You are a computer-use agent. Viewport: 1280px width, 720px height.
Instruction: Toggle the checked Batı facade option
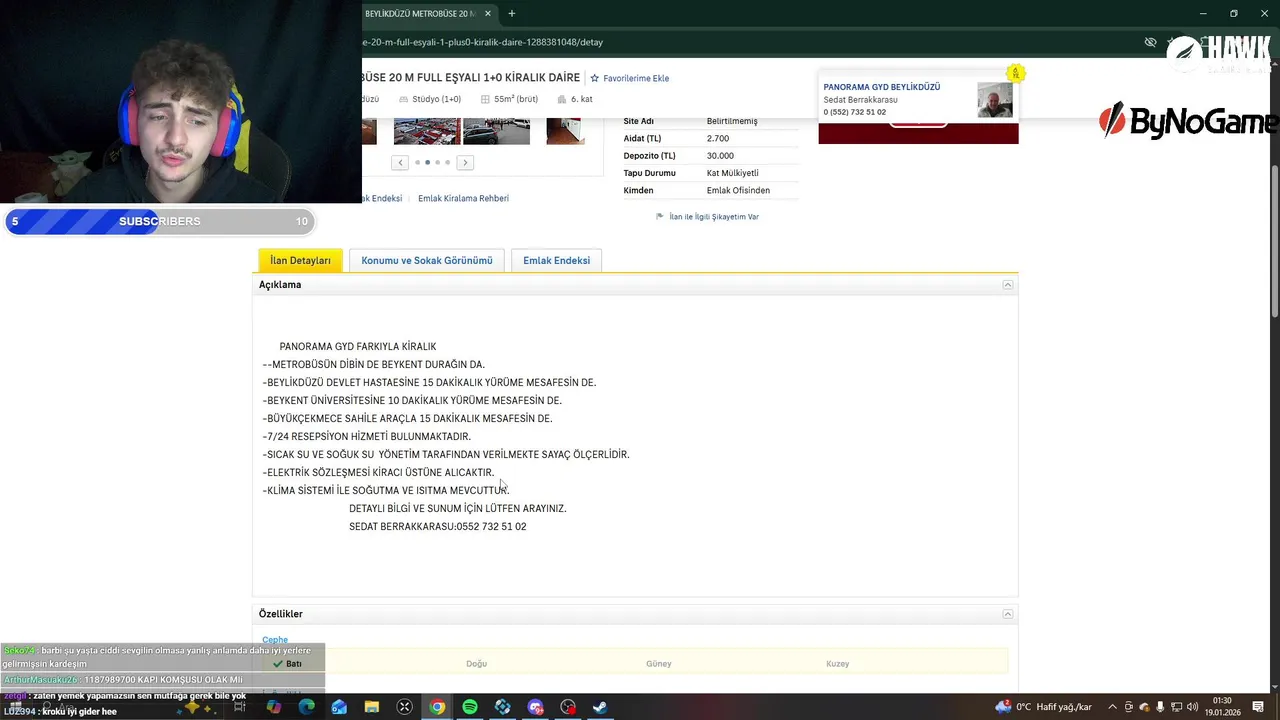(287, 664)
